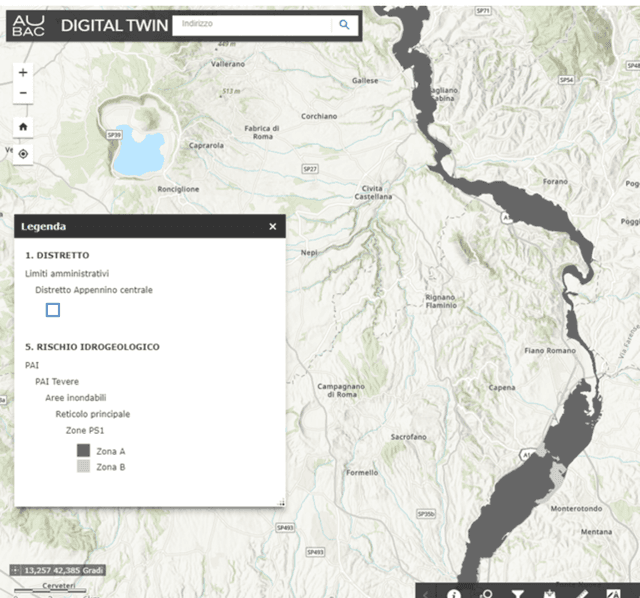Image resolution: width=640 pixels, height=598 pixels.
Task: Open the basemap gallery icon
Action: point(613,593)
